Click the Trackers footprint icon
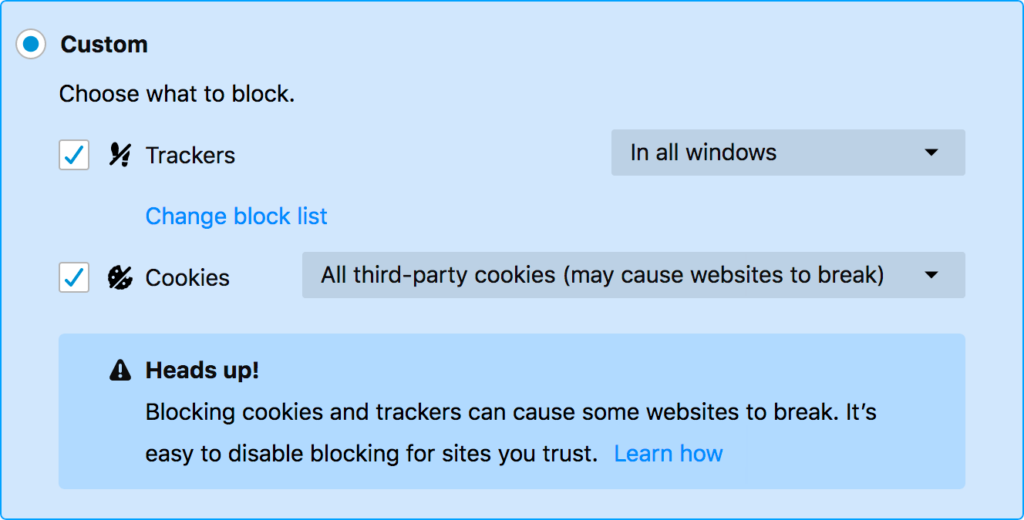Image resolution: width=1024 pixels, height=520 pixels. pyautogui.click(x=120, y=155)
